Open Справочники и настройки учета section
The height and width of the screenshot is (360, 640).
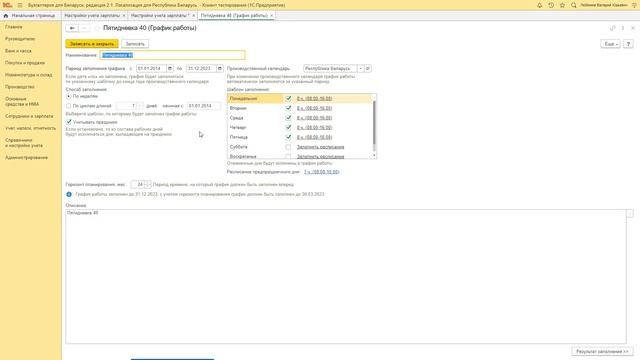pyautogui.click(x=24, y=143)
